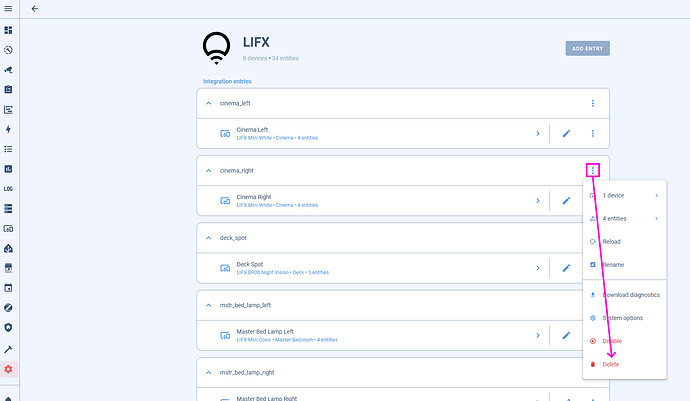Open Cinema Right device via right chevron
690x401 pixels.
pos(538,201)
